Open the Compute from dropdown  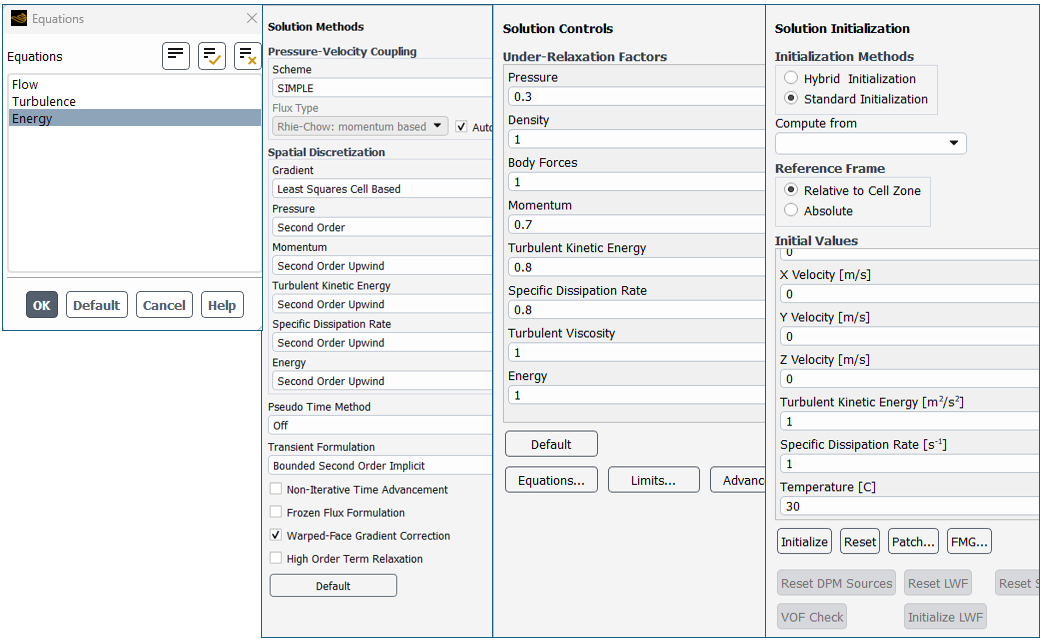pyautogui.click(x=871, y=143)
